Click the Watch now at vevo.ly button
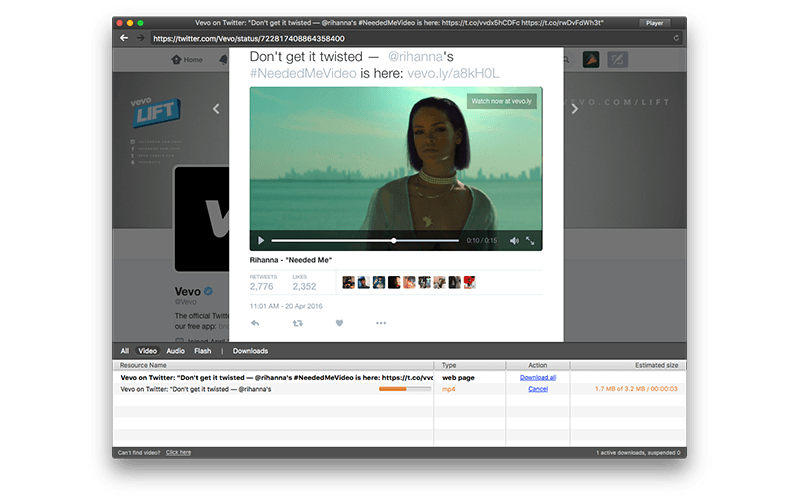Viewport: 800px width, 500px height. click(502, 101)
